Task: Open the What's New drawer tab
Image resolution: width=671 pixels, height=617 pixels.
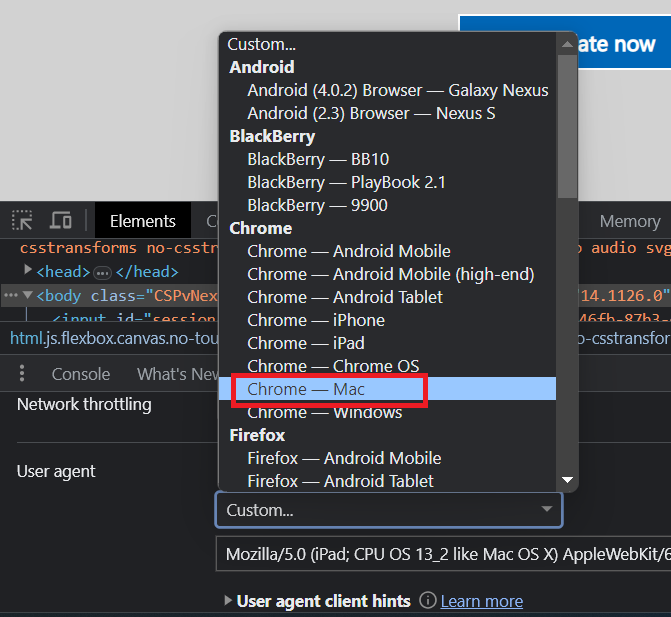Action: click(x=178, y=374)
